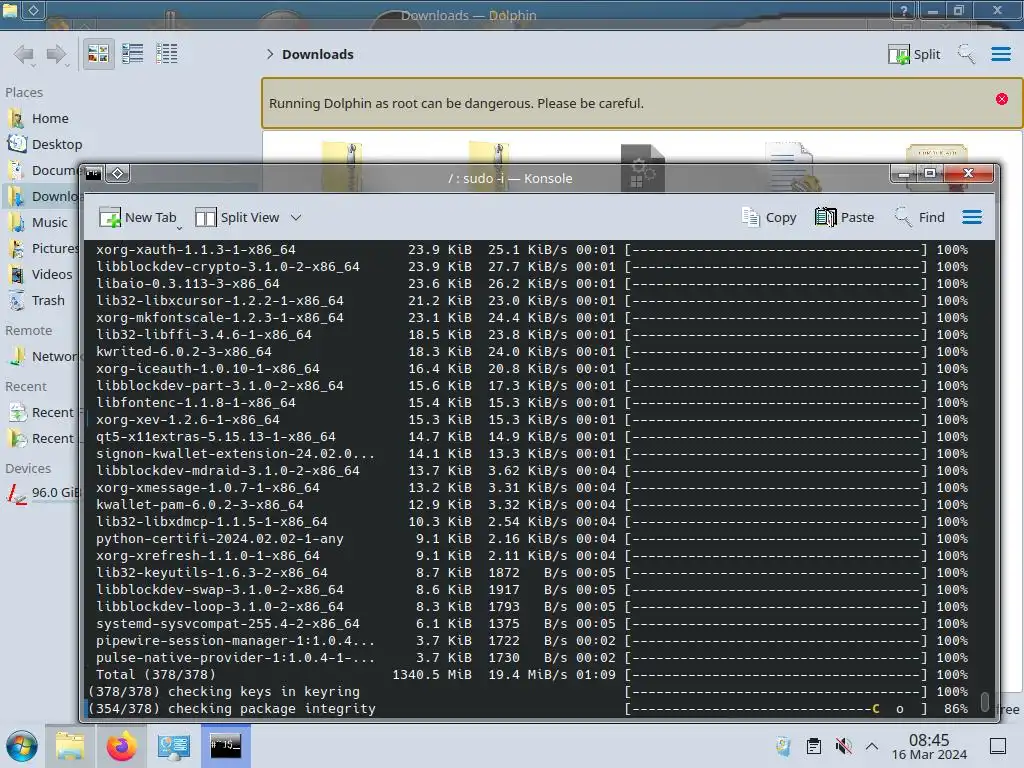Viewport: 1024px width, 768px height.
Task: Open Dolphin hamburger menu
Action: pos(1000,54)
